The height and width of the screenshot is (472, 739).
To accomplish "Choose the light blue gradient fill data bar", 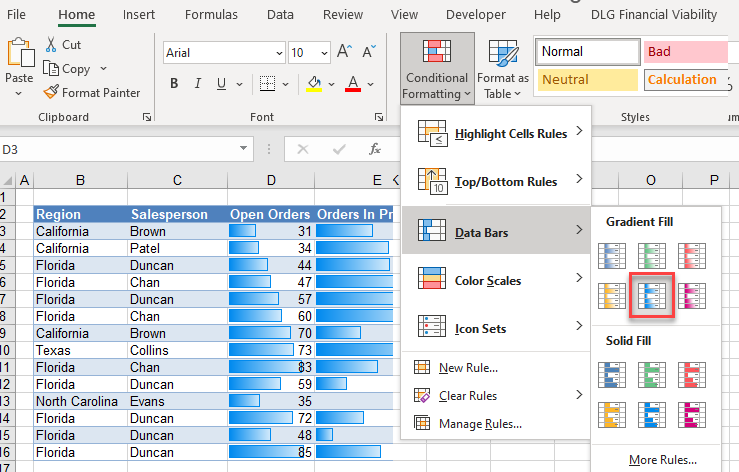I will point(652,296).
